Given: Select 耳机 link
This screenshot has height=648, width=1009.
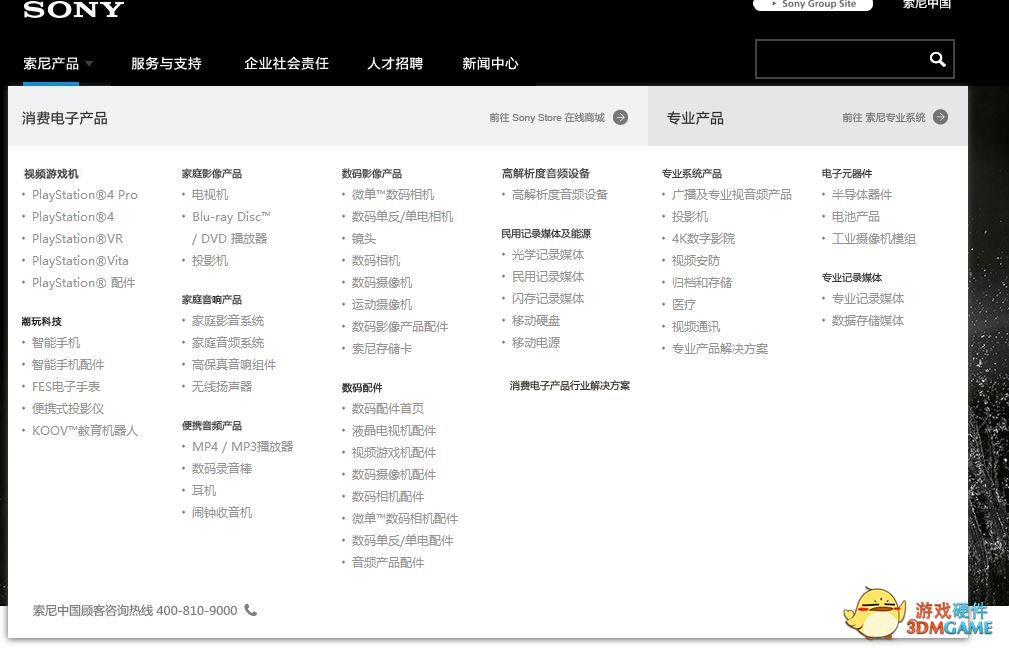Looking at the screenshot, I should (x=204, y=490).
